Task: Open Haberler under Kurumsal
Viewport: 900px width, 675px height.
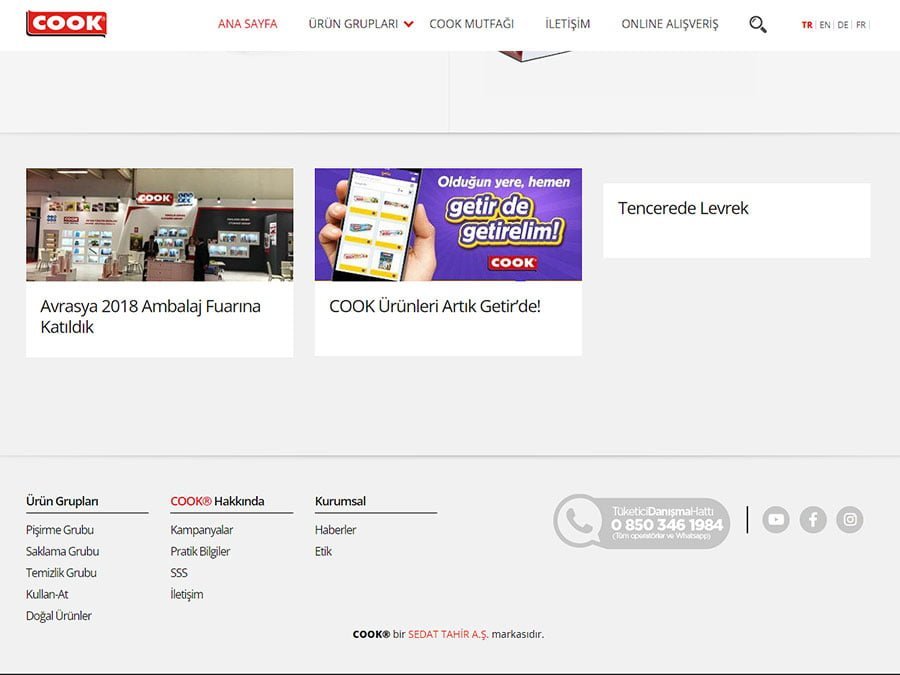Action: 335,530
